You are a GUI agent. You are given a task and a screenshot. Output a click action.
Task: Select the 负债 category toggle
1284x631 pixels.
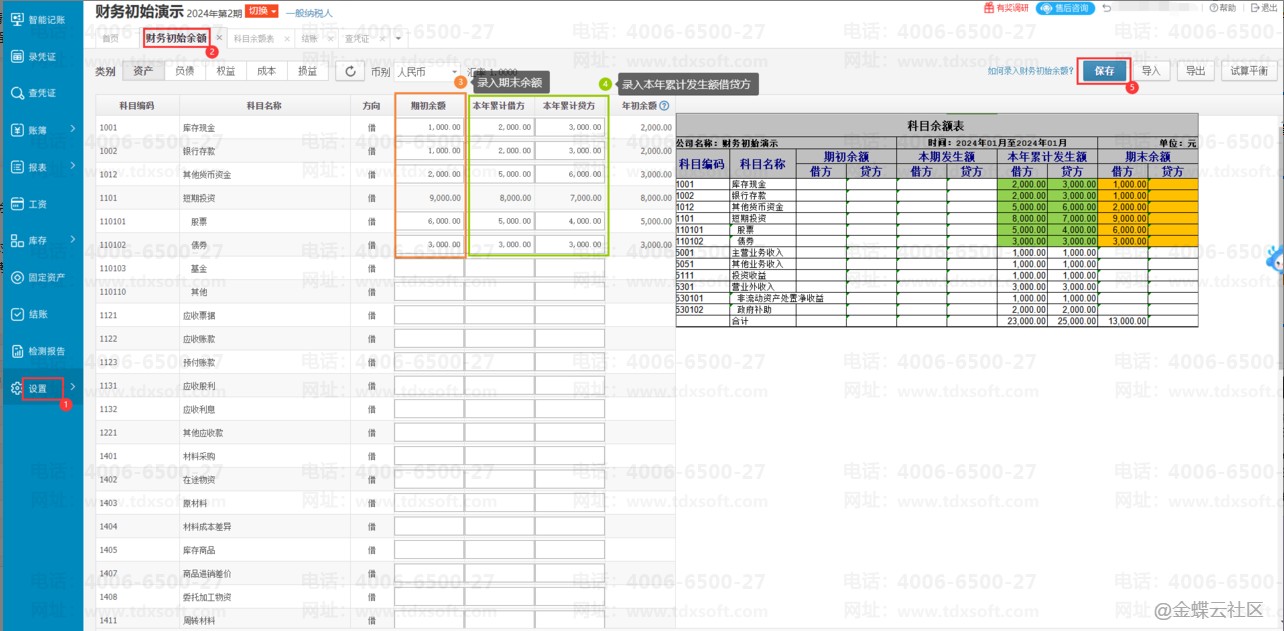pos(185,72)
